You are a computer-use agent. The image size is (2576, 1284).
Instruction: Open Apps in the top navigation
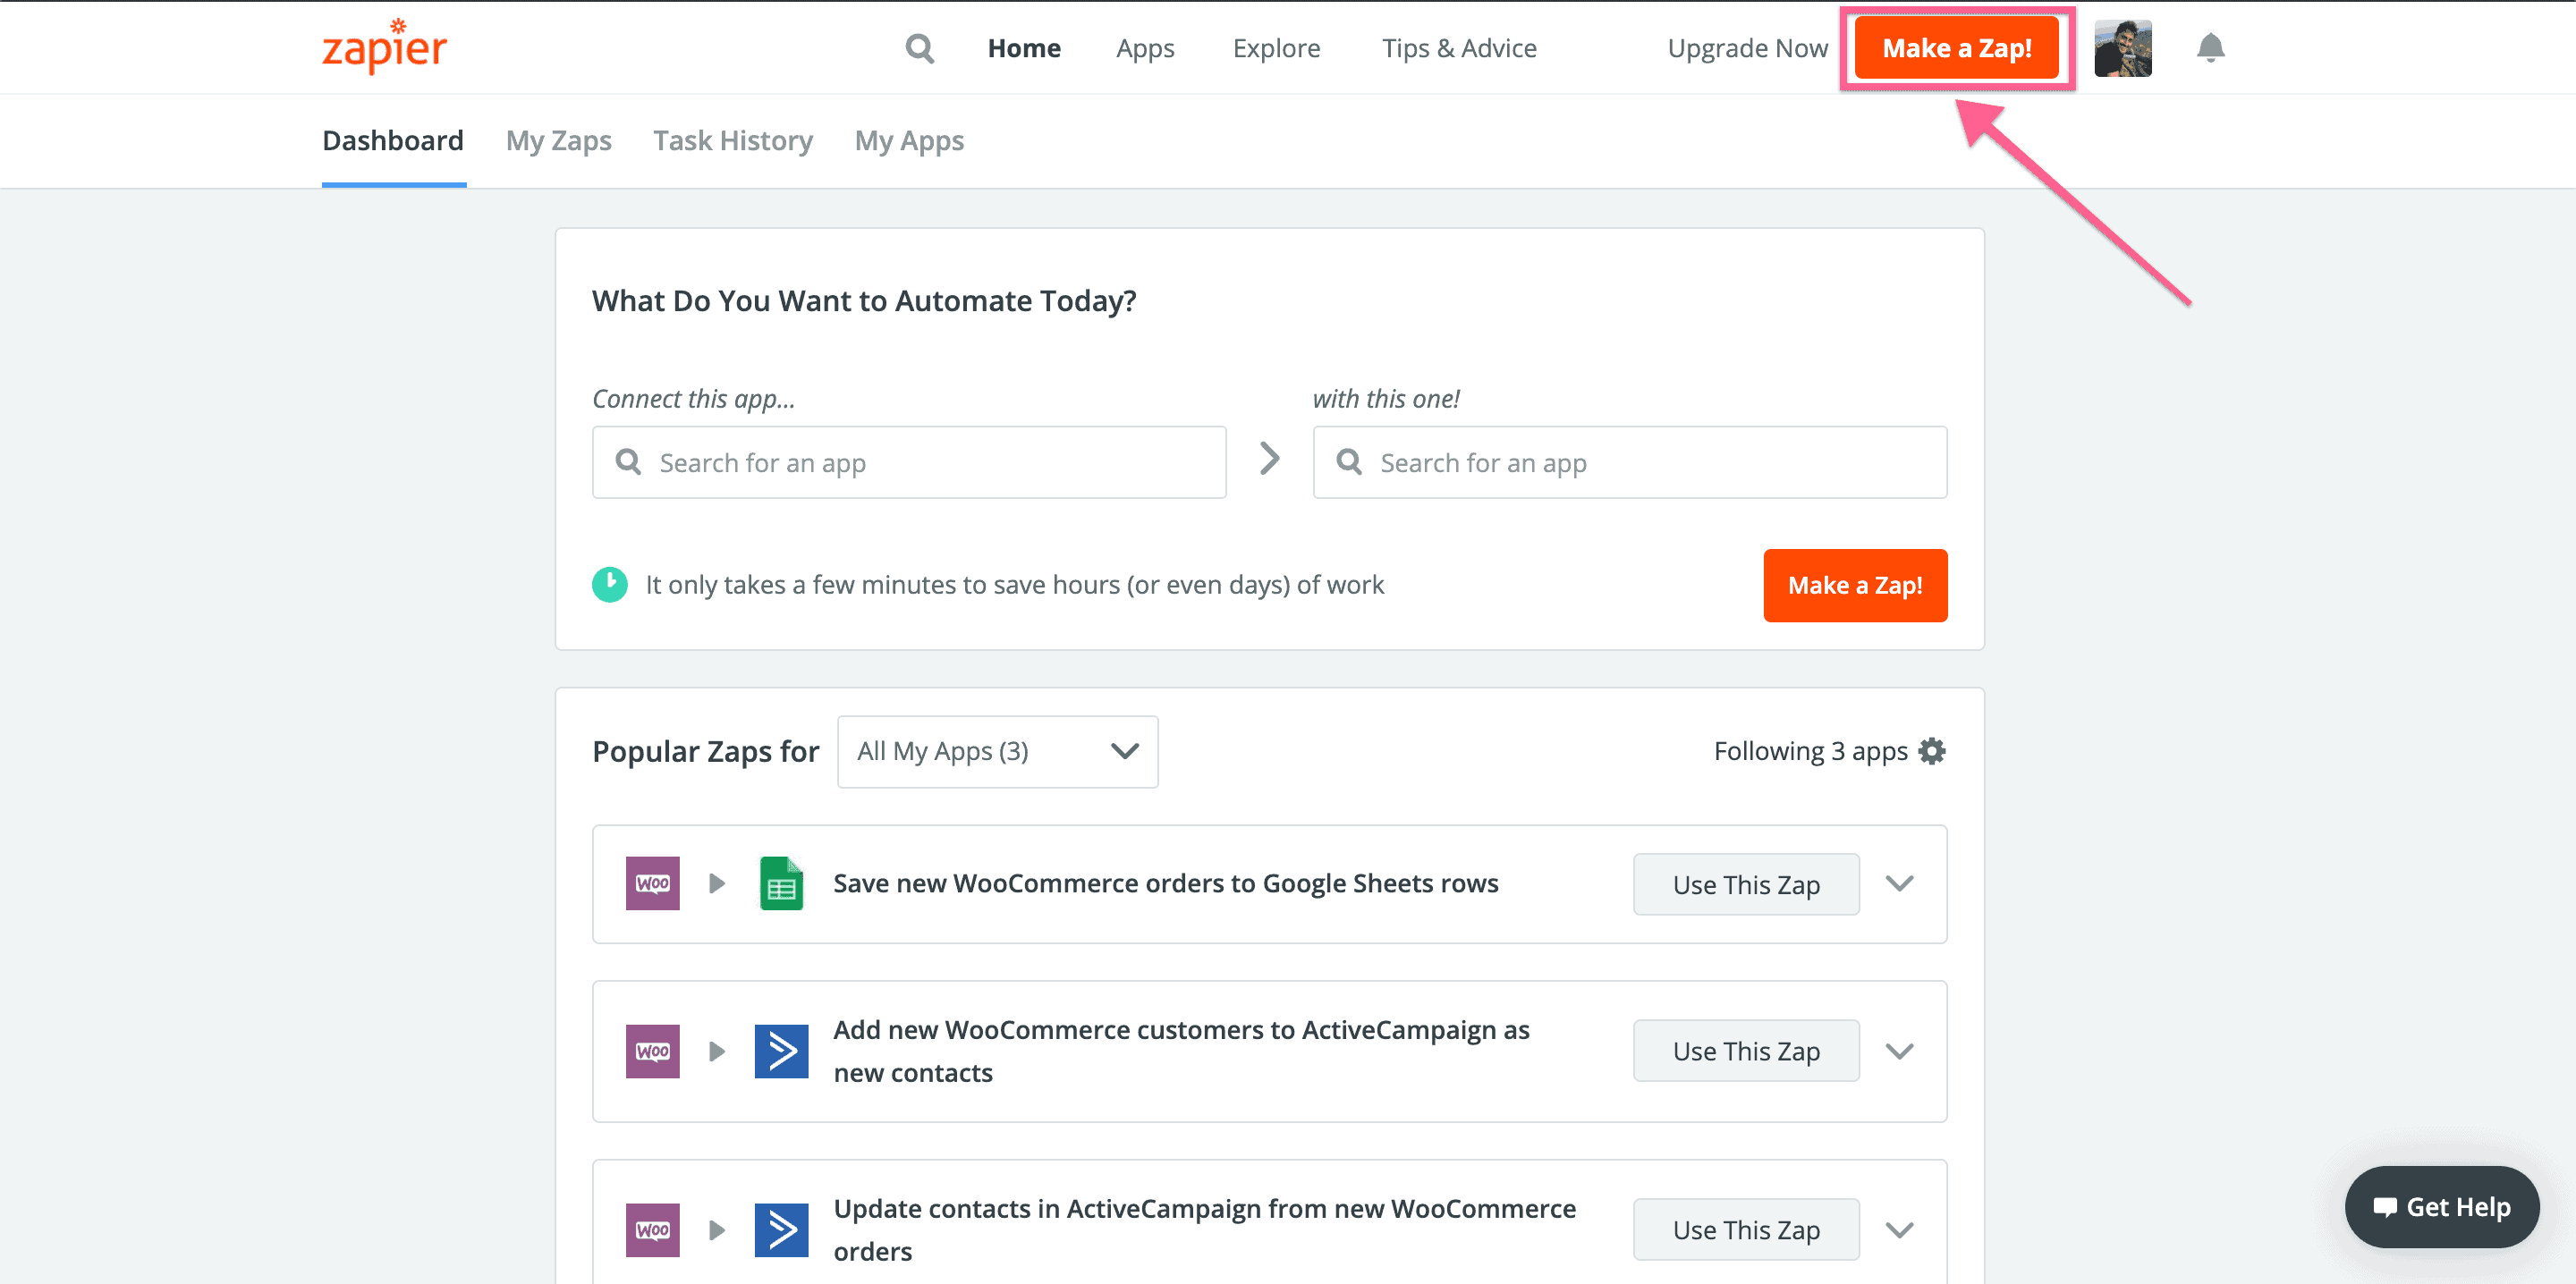click(x=1145, y=48)
